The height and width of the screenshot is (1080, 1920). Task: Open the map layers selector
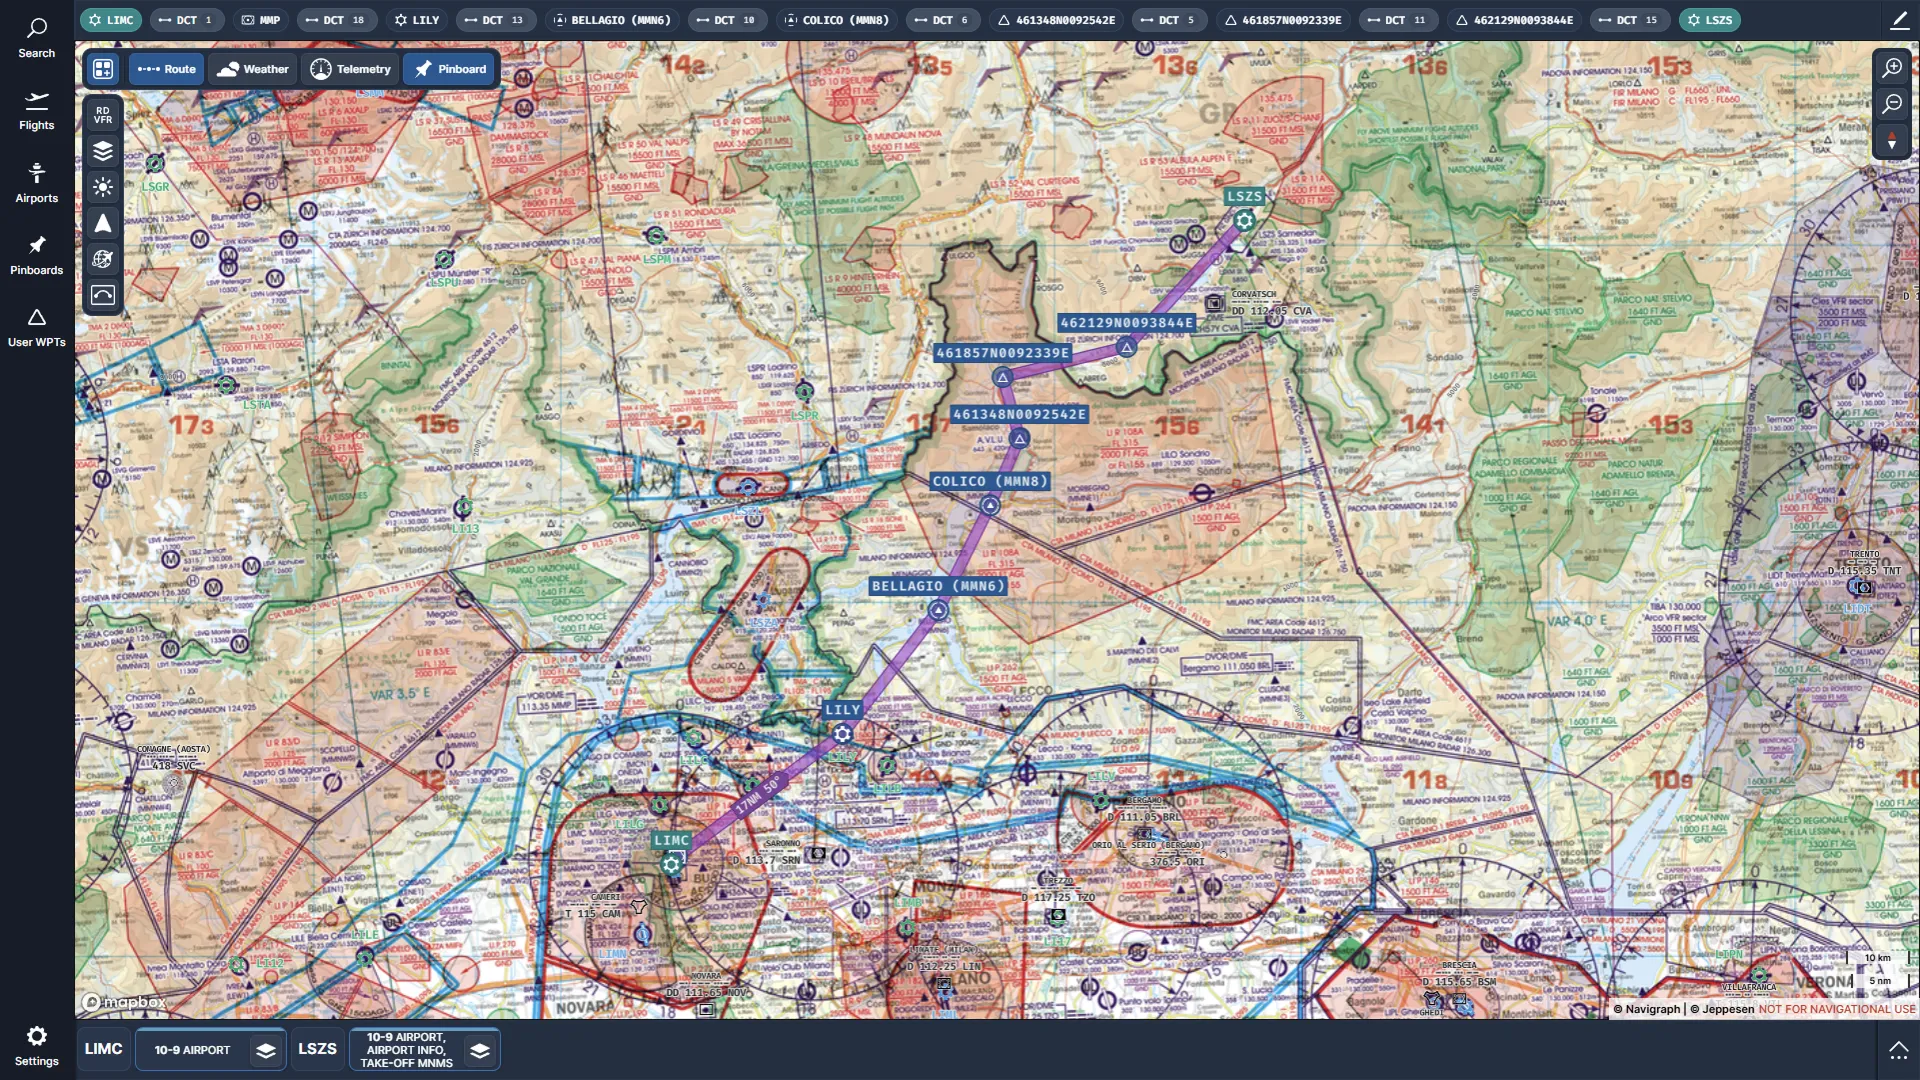coord(103,151)
